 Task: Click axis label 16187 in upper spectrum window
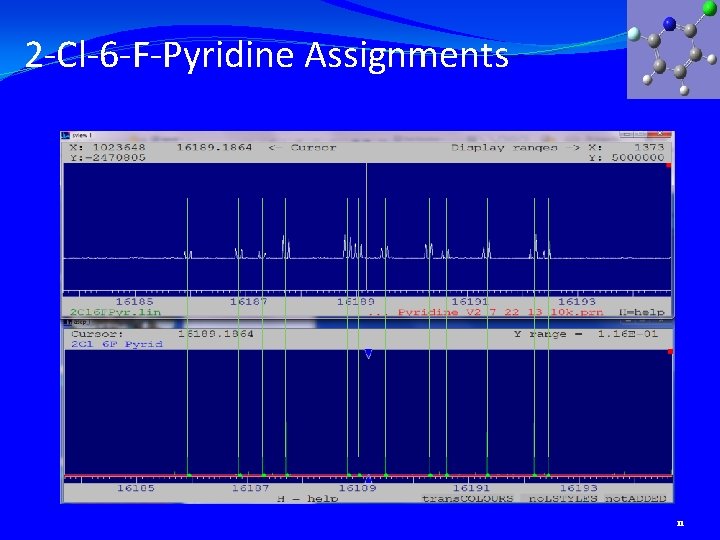pyautogui.click(x=248, y=302)
